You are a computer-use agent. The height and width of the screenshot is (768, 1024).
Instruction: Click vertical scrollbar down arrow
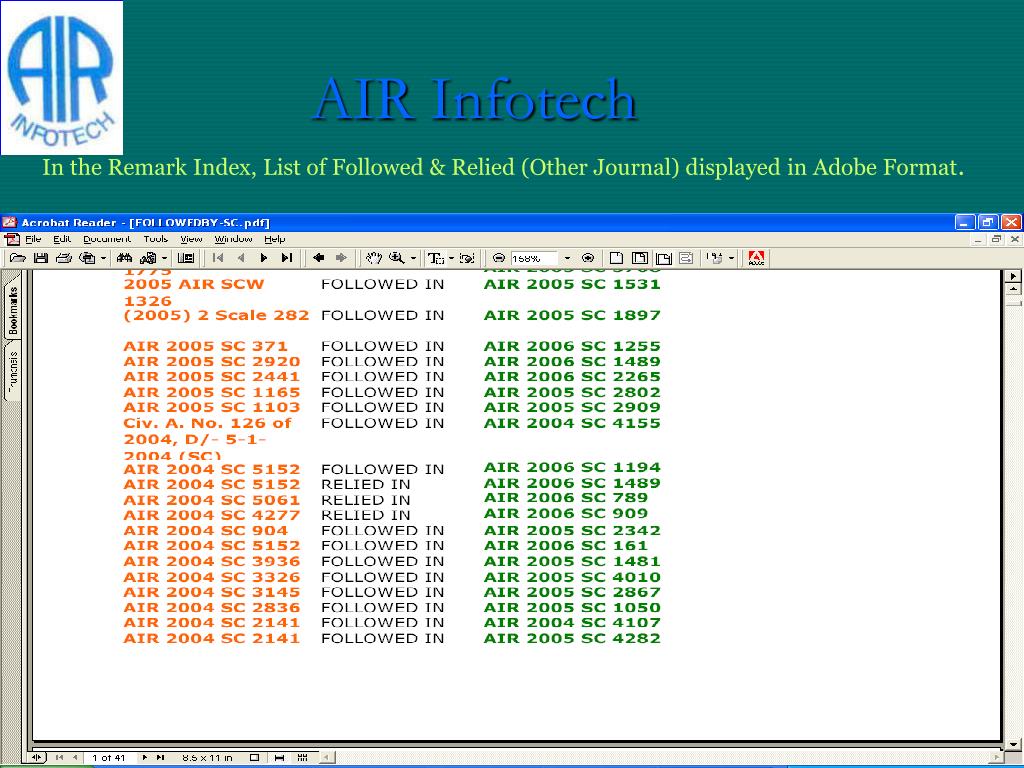pyautogui.click(x=1013, y=744)
